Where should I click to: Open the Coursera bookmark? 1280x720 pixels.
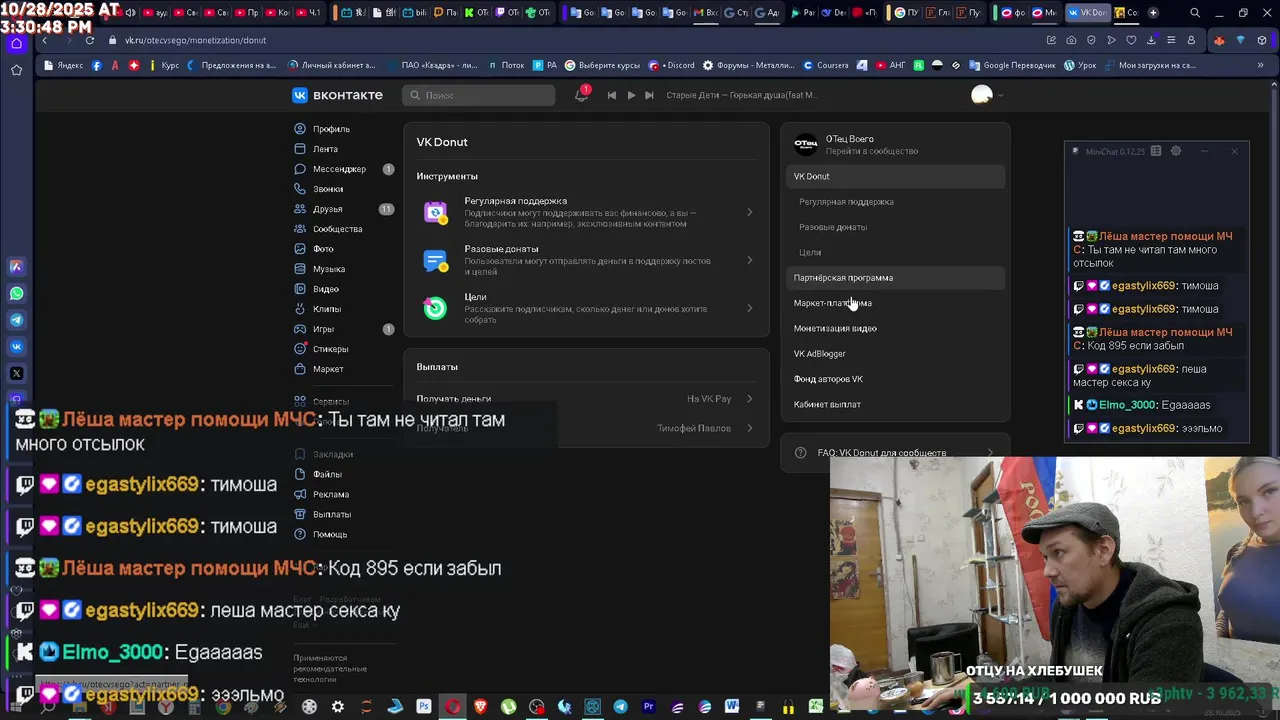825,65
